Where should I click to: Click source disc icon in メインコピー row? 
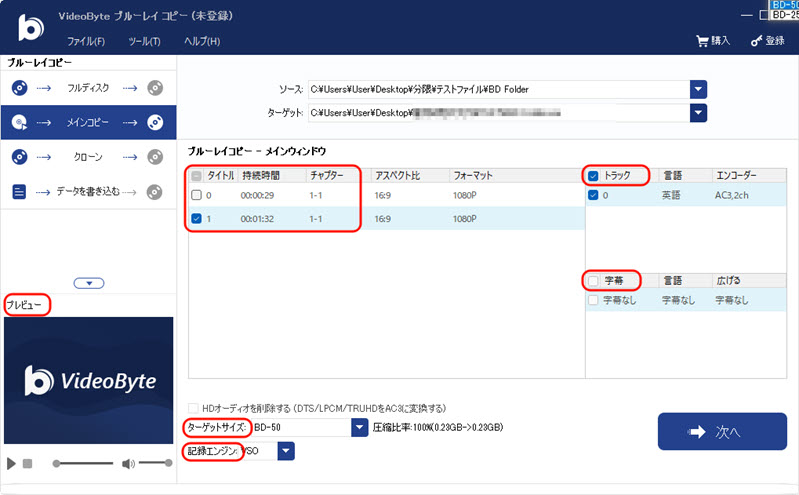(x=19, y=122)
